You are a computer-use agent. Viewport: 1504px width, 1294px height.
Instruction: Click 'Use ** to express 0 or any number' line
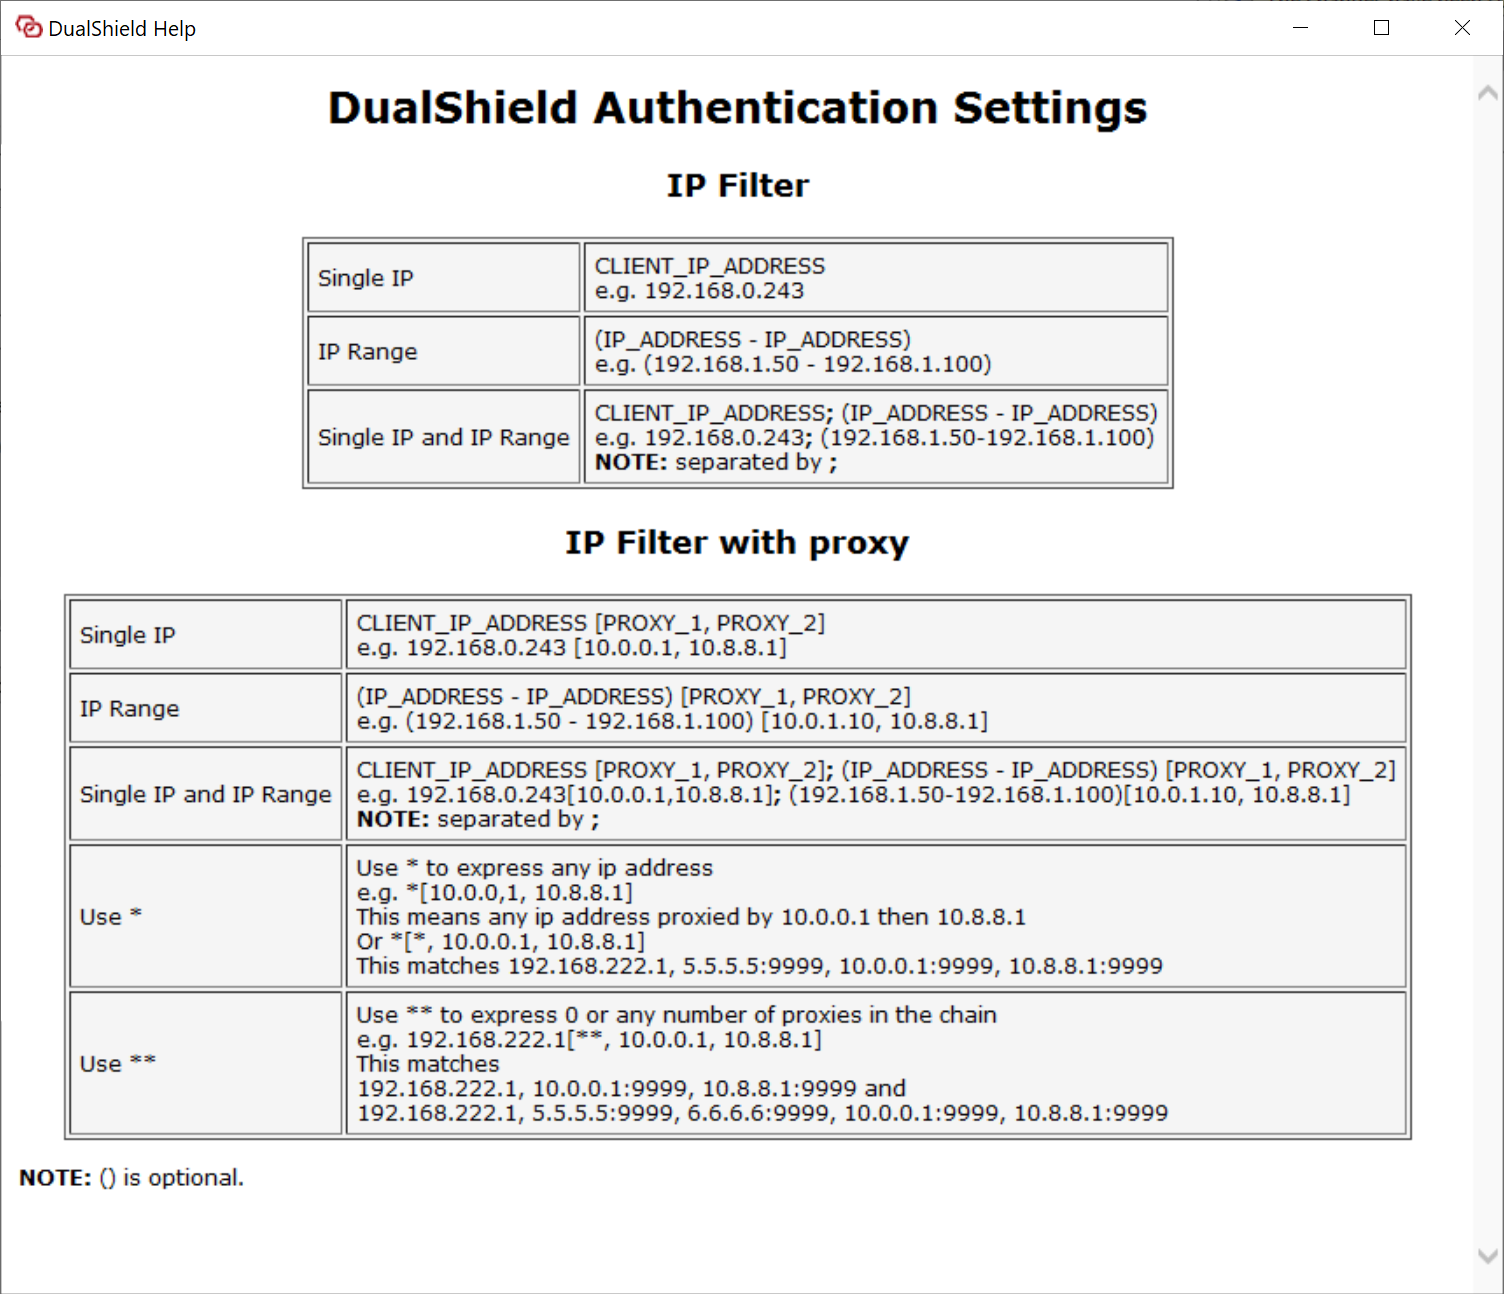coord(677,1015)
